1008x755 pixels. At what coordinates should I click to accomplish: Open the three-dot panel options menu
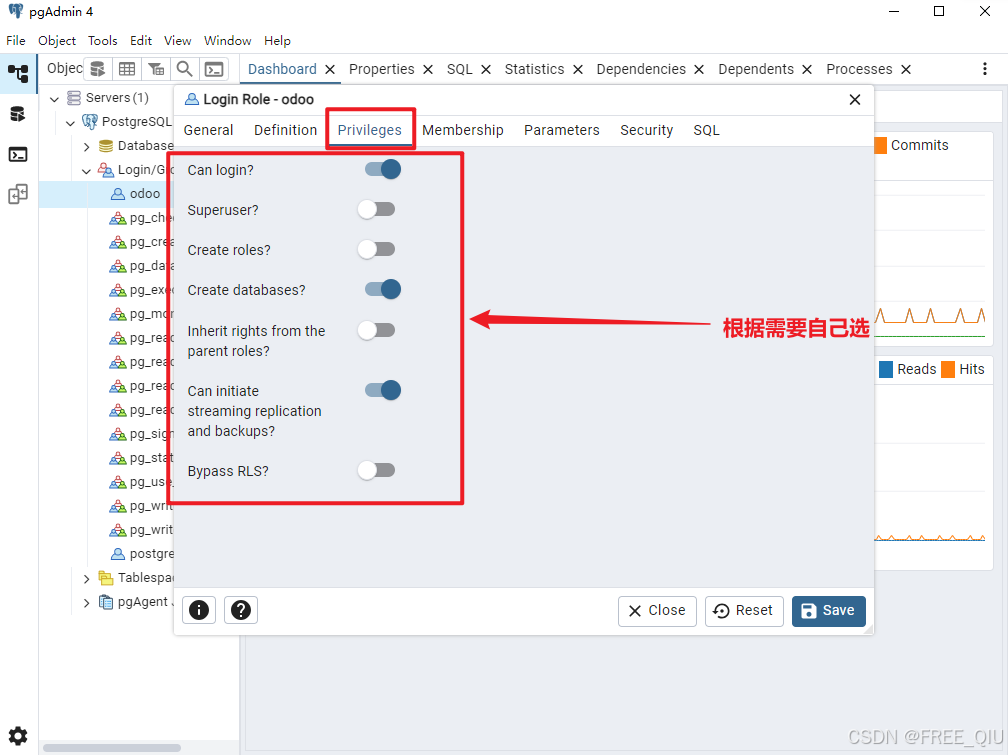point(985,69)
